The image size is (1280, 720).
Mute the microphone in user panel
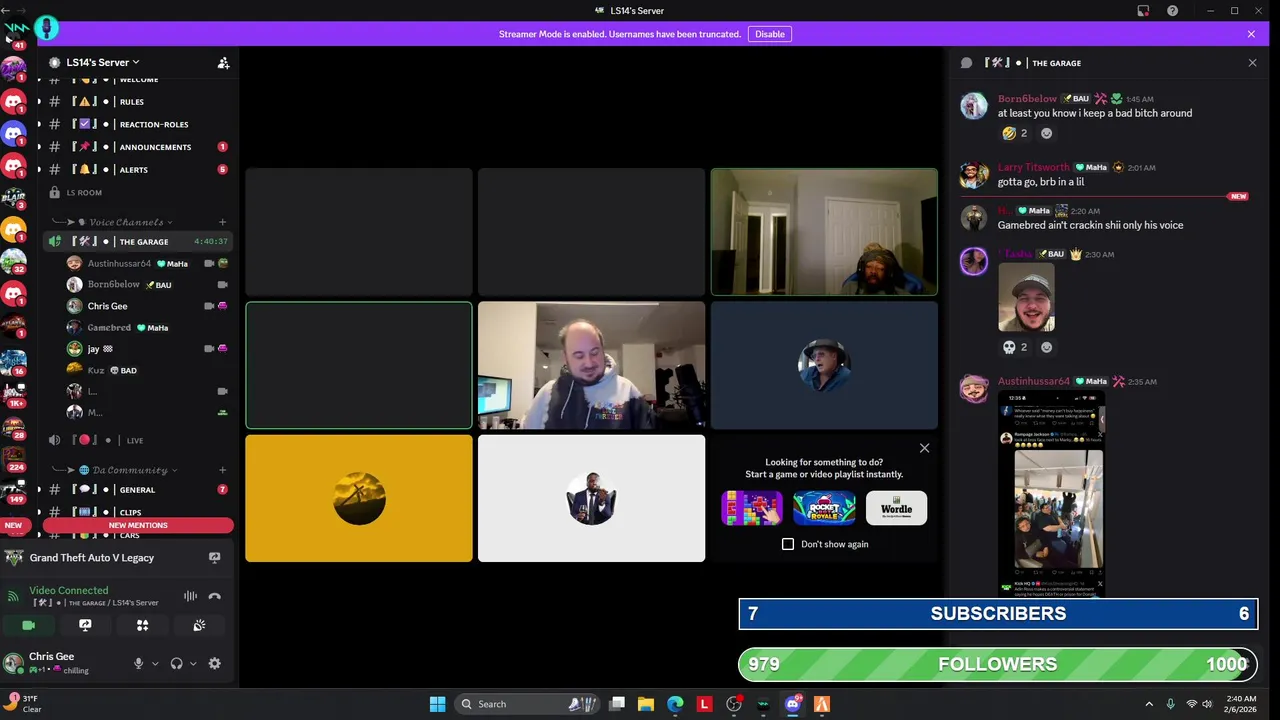(139, 663)
